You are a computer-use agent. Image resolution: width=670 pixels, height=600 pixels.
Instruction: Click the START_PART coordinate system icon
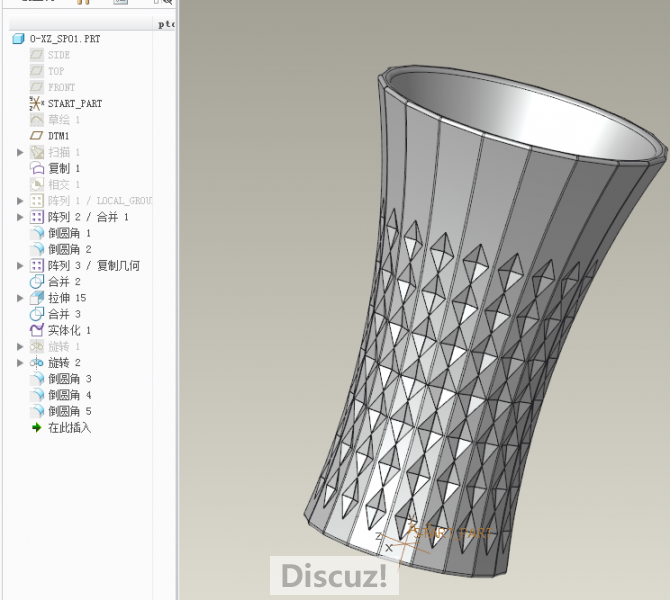click(x=37, y=103)
